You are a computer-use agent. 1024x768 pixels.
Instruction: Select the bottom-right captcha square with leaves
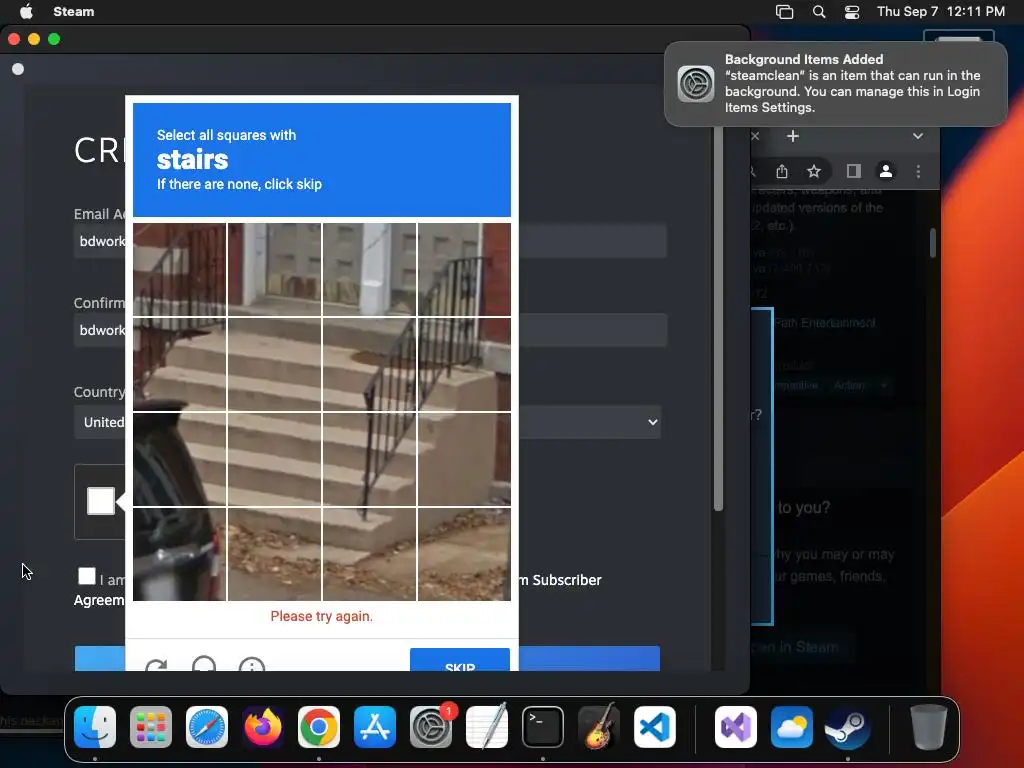click(464, 554)
